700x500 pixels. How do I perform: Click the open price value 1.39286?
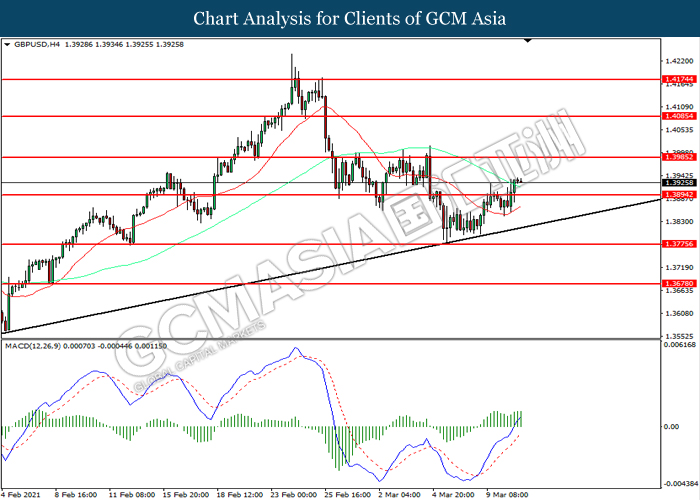(79, 45)
